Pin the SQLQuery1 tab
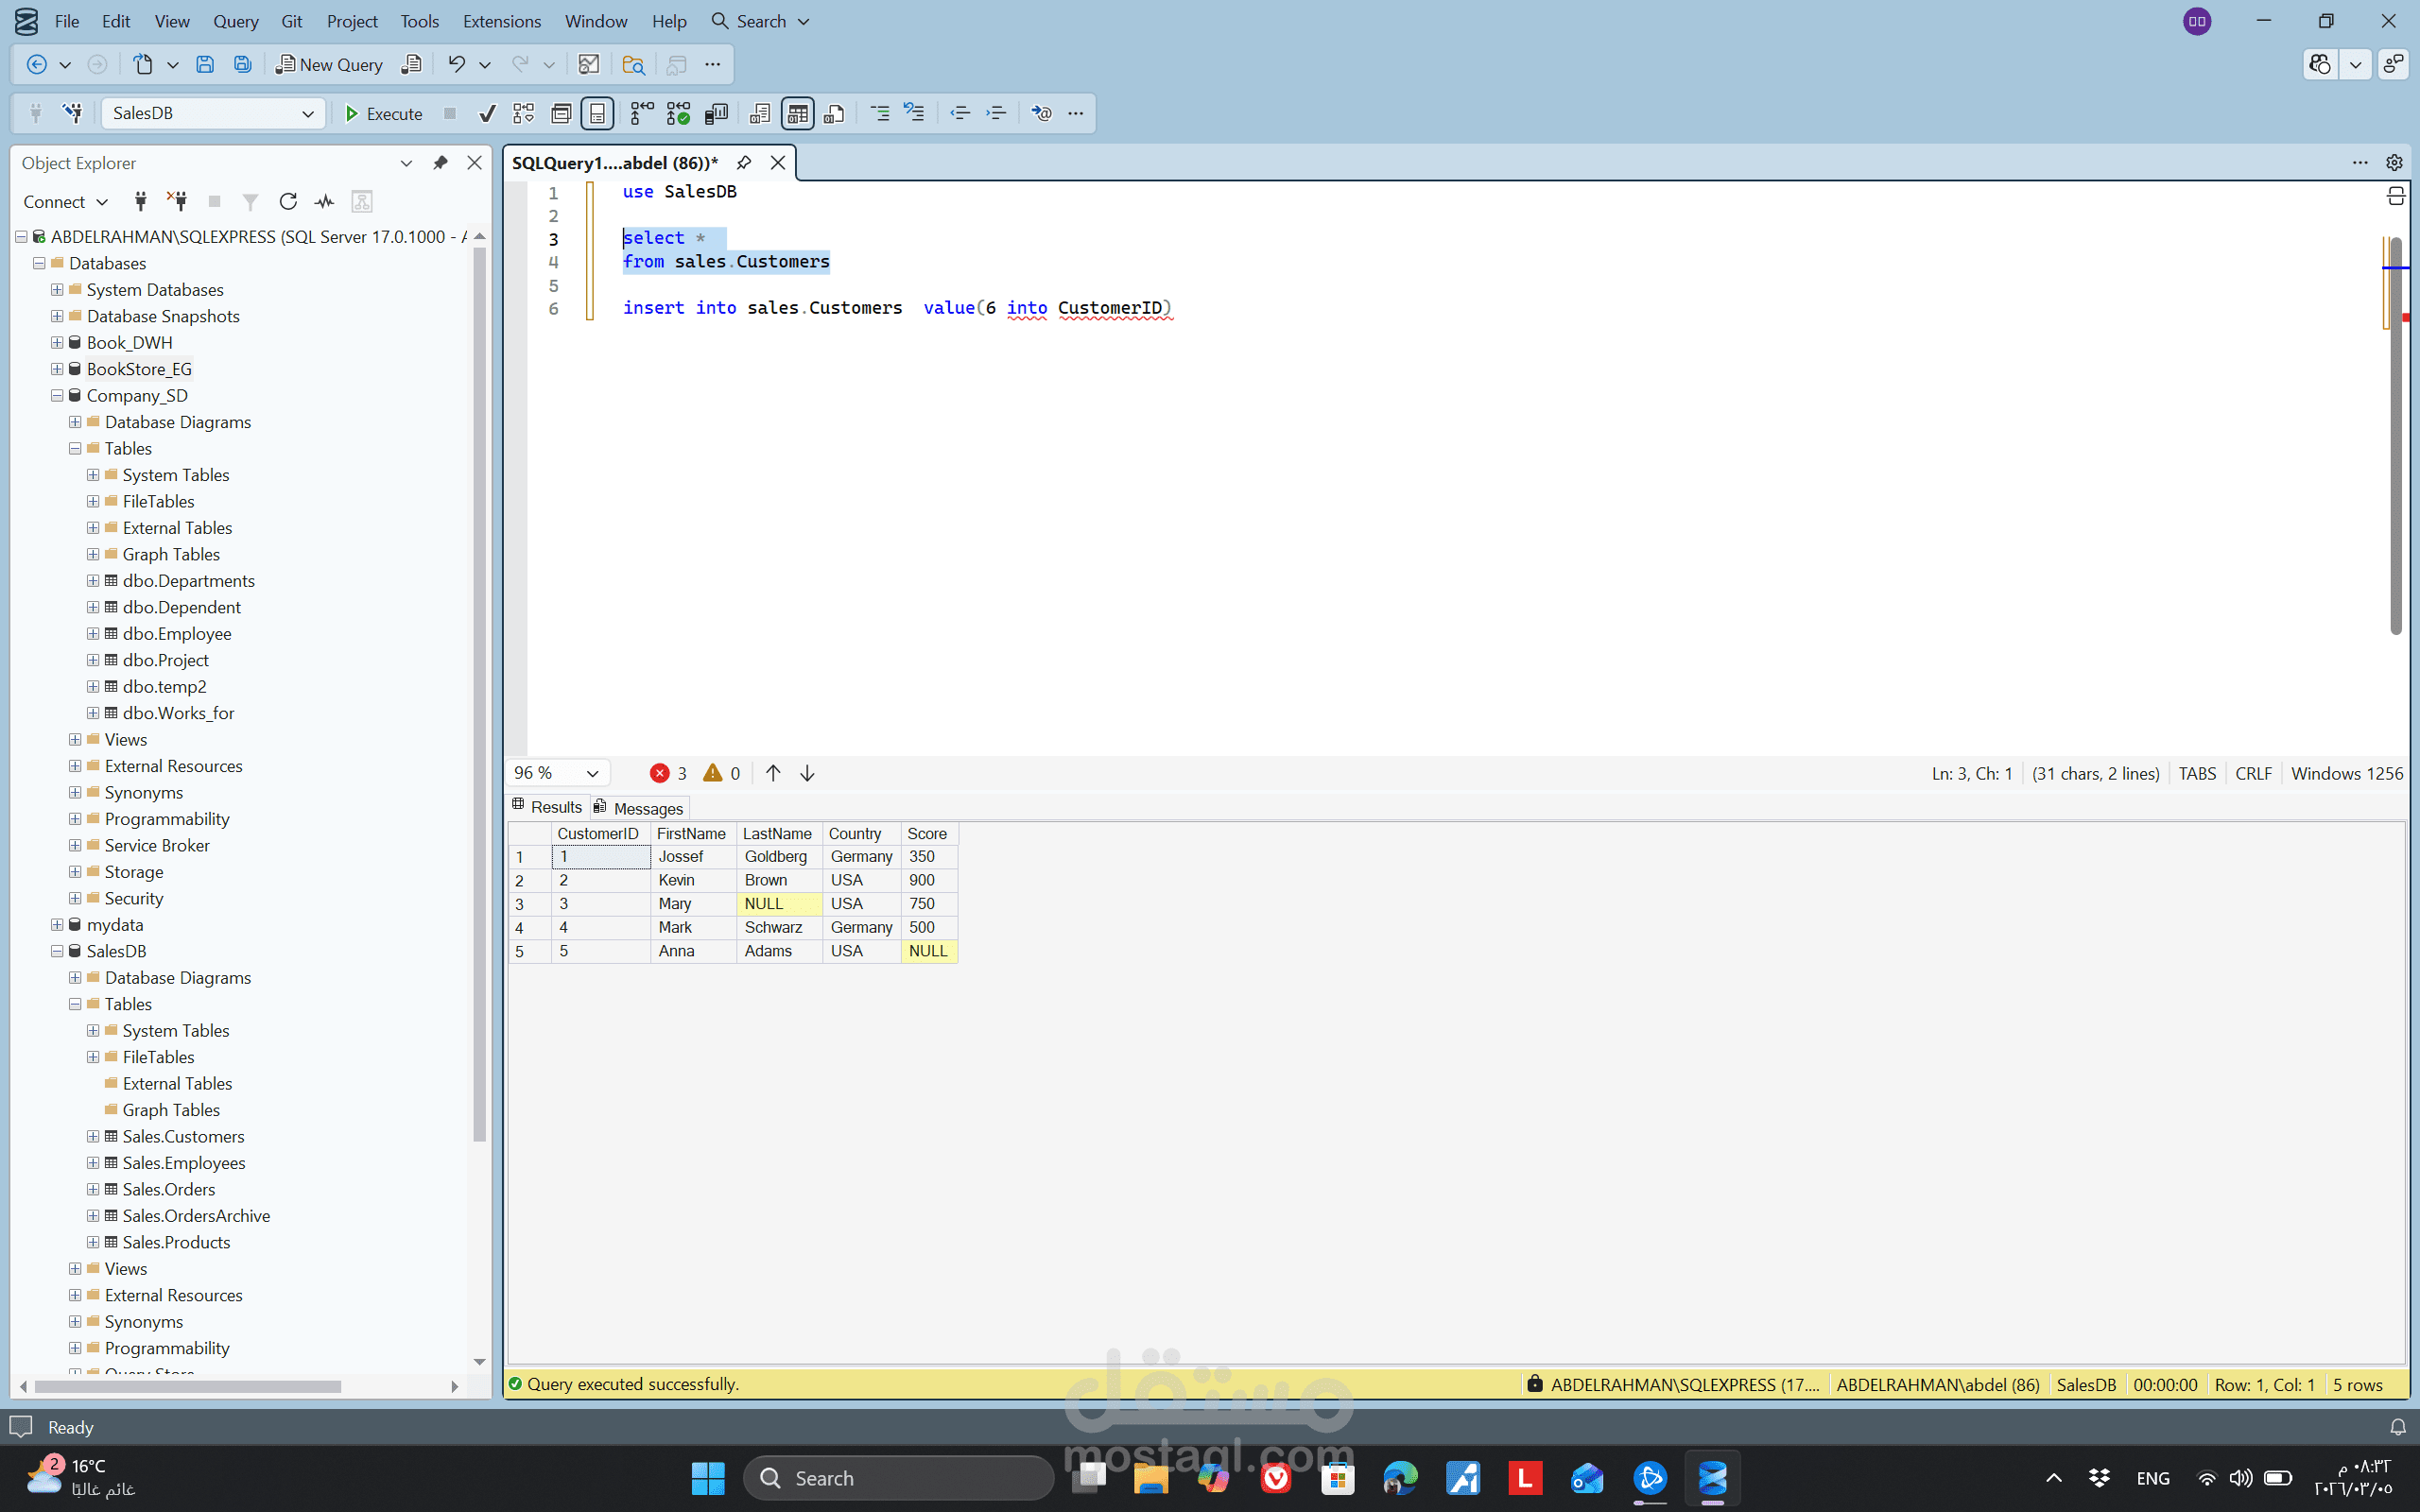The image size is (2420, 1512). 744,162
